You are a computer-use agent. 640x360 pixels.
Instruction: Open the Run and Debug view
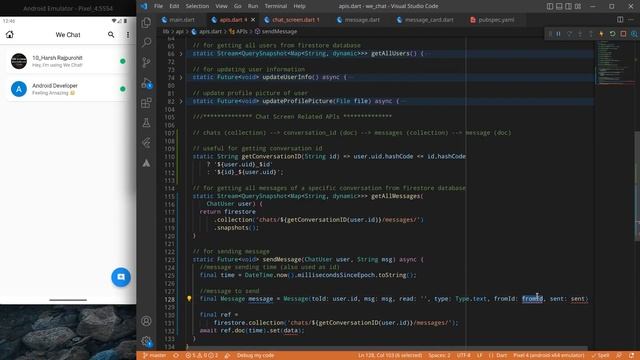(146, 83)
